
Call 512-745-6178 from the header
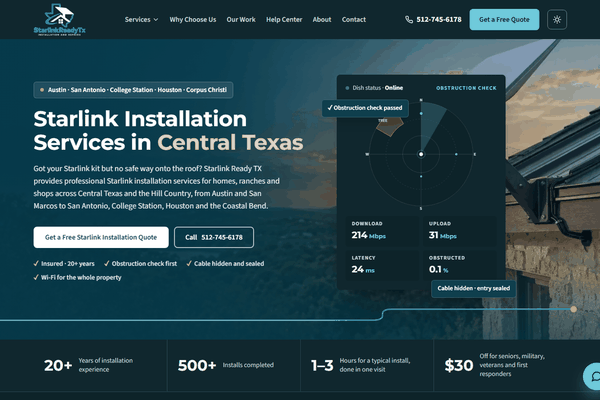pos(439,20)
